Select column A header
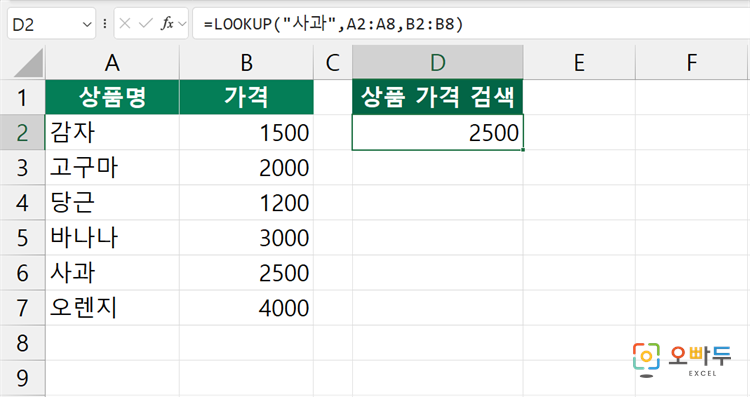This screenshot has height=397, width=750. click(x=112, y=63)
